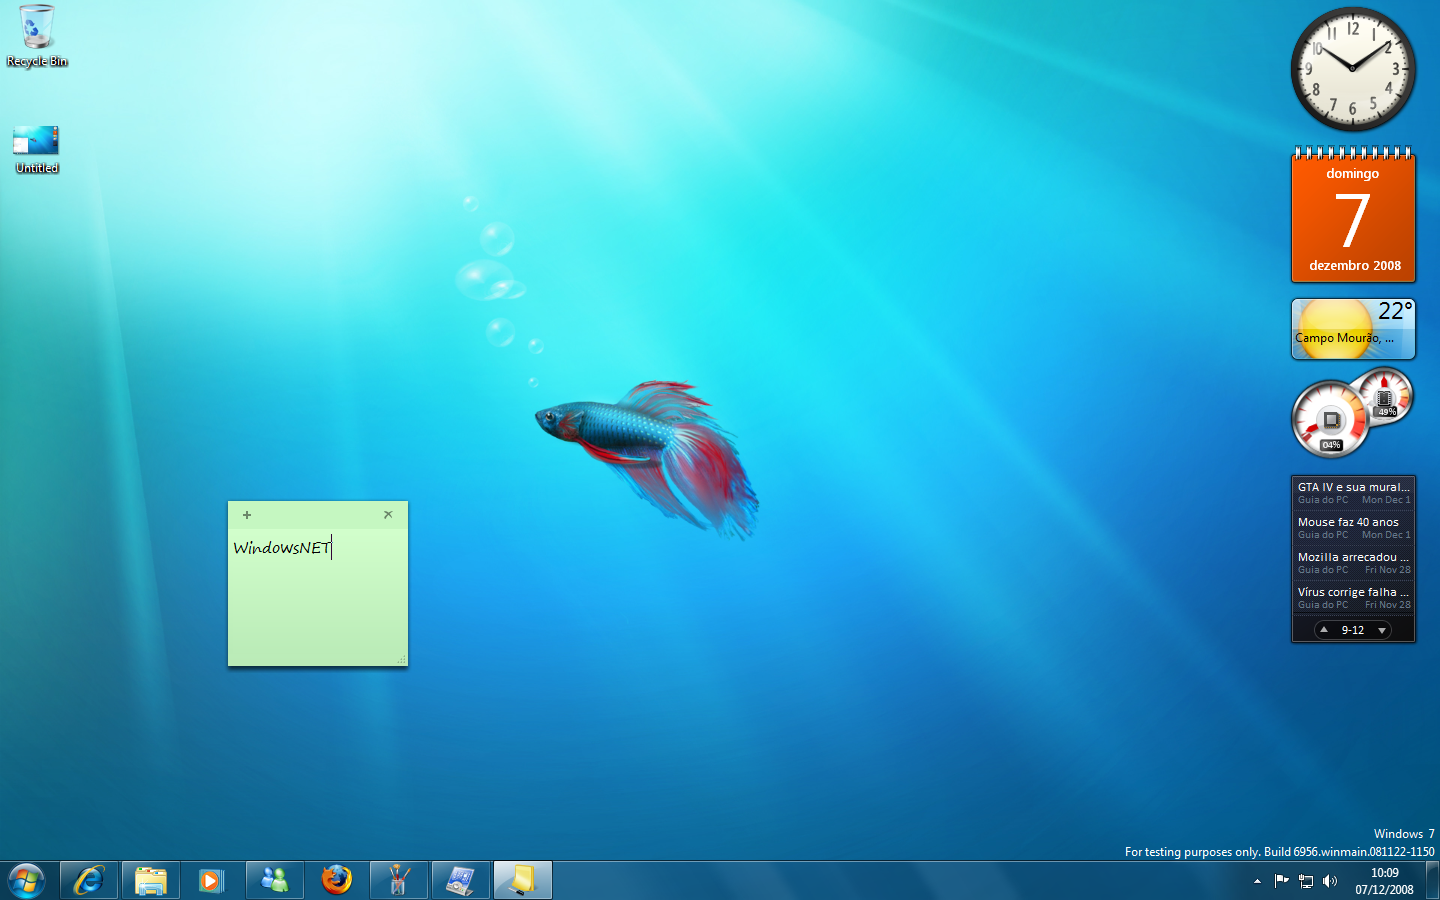
Task: Click the Sticky Notes taskbar button
Action: click(523, 880)
